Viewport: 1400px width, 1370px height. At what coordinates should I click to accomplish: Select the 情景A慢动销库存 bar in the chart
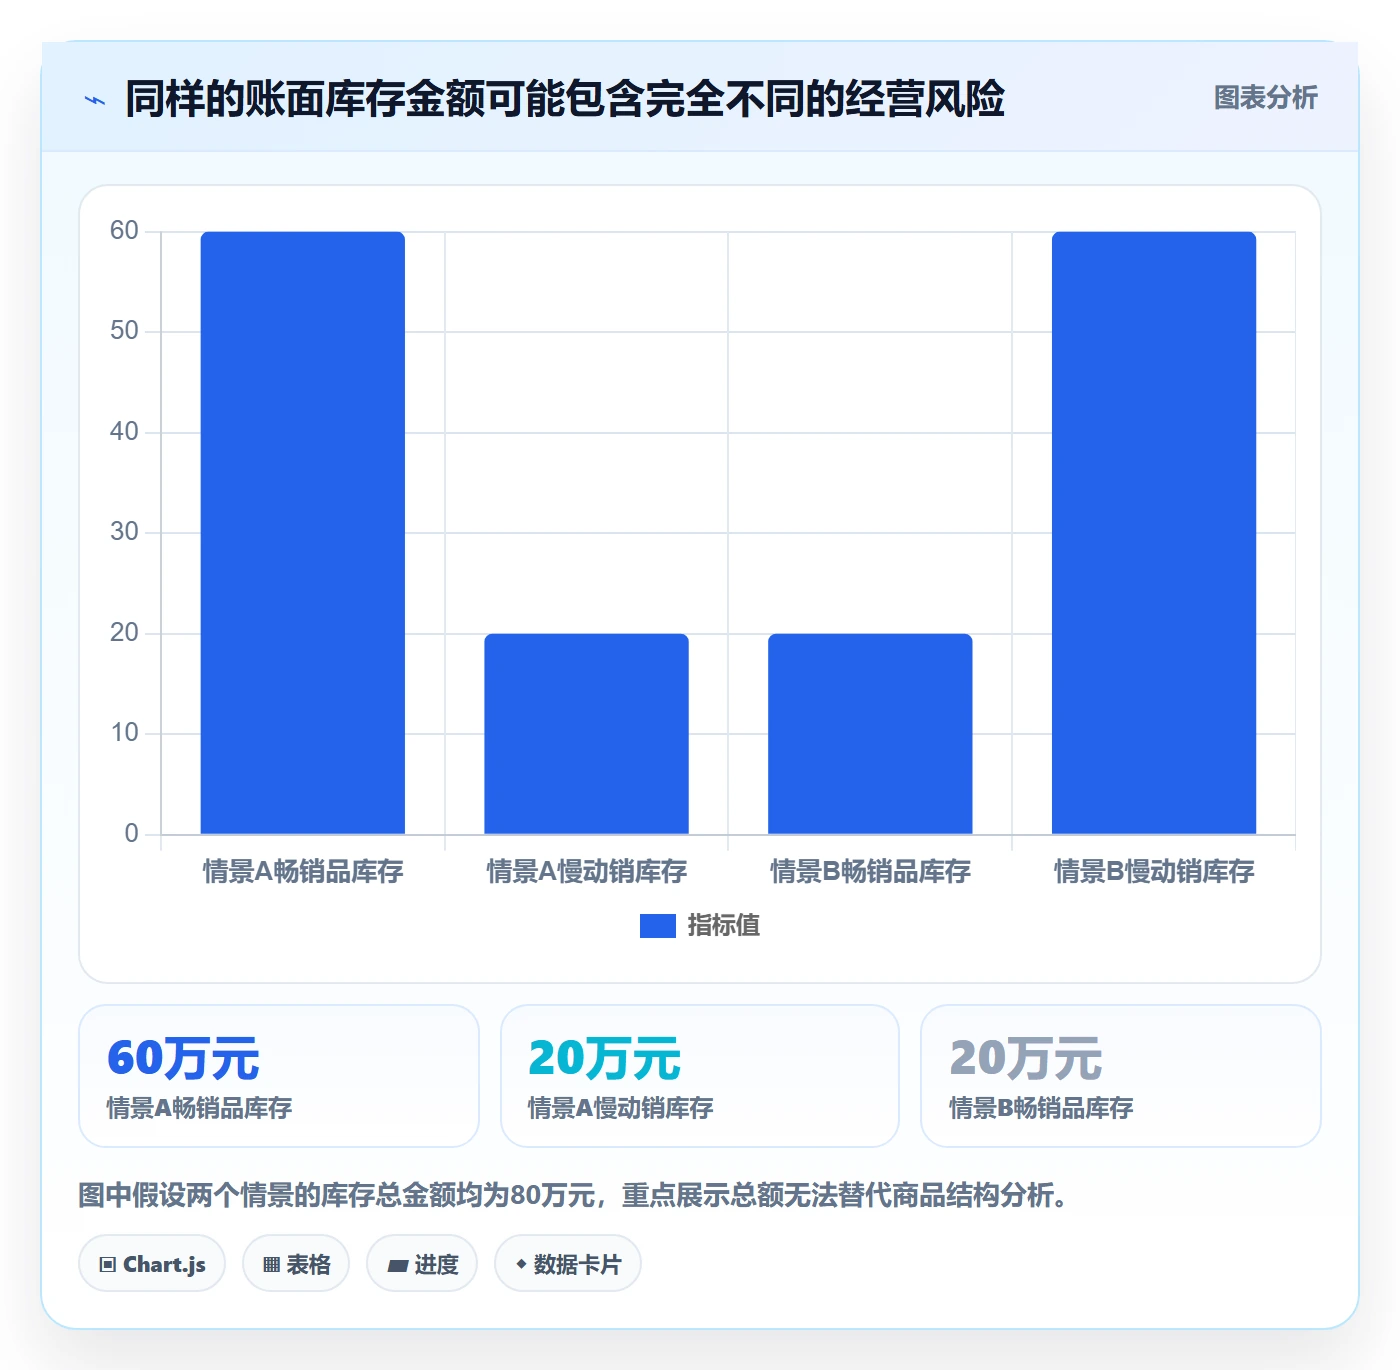click(x=587, y=734)
